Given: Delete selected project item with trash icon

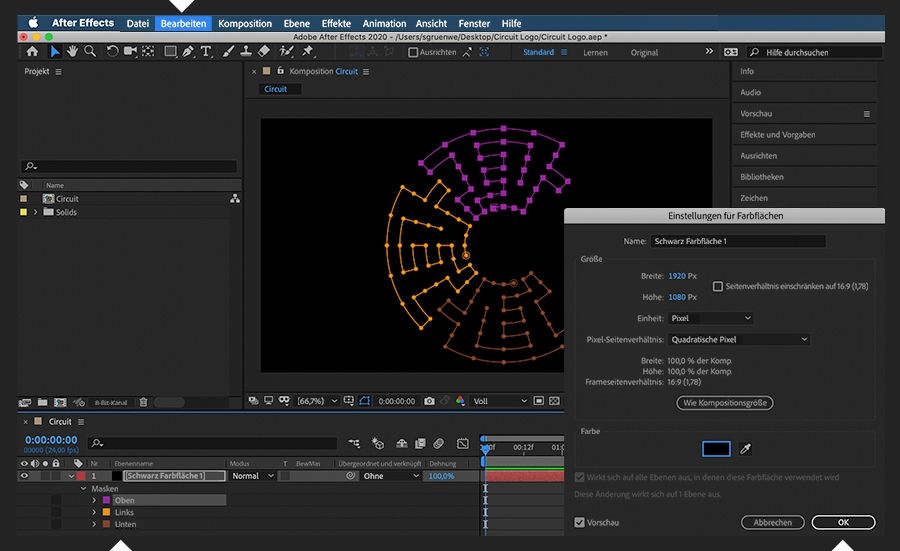Looking at the screenshot, I should pos(144,402).
